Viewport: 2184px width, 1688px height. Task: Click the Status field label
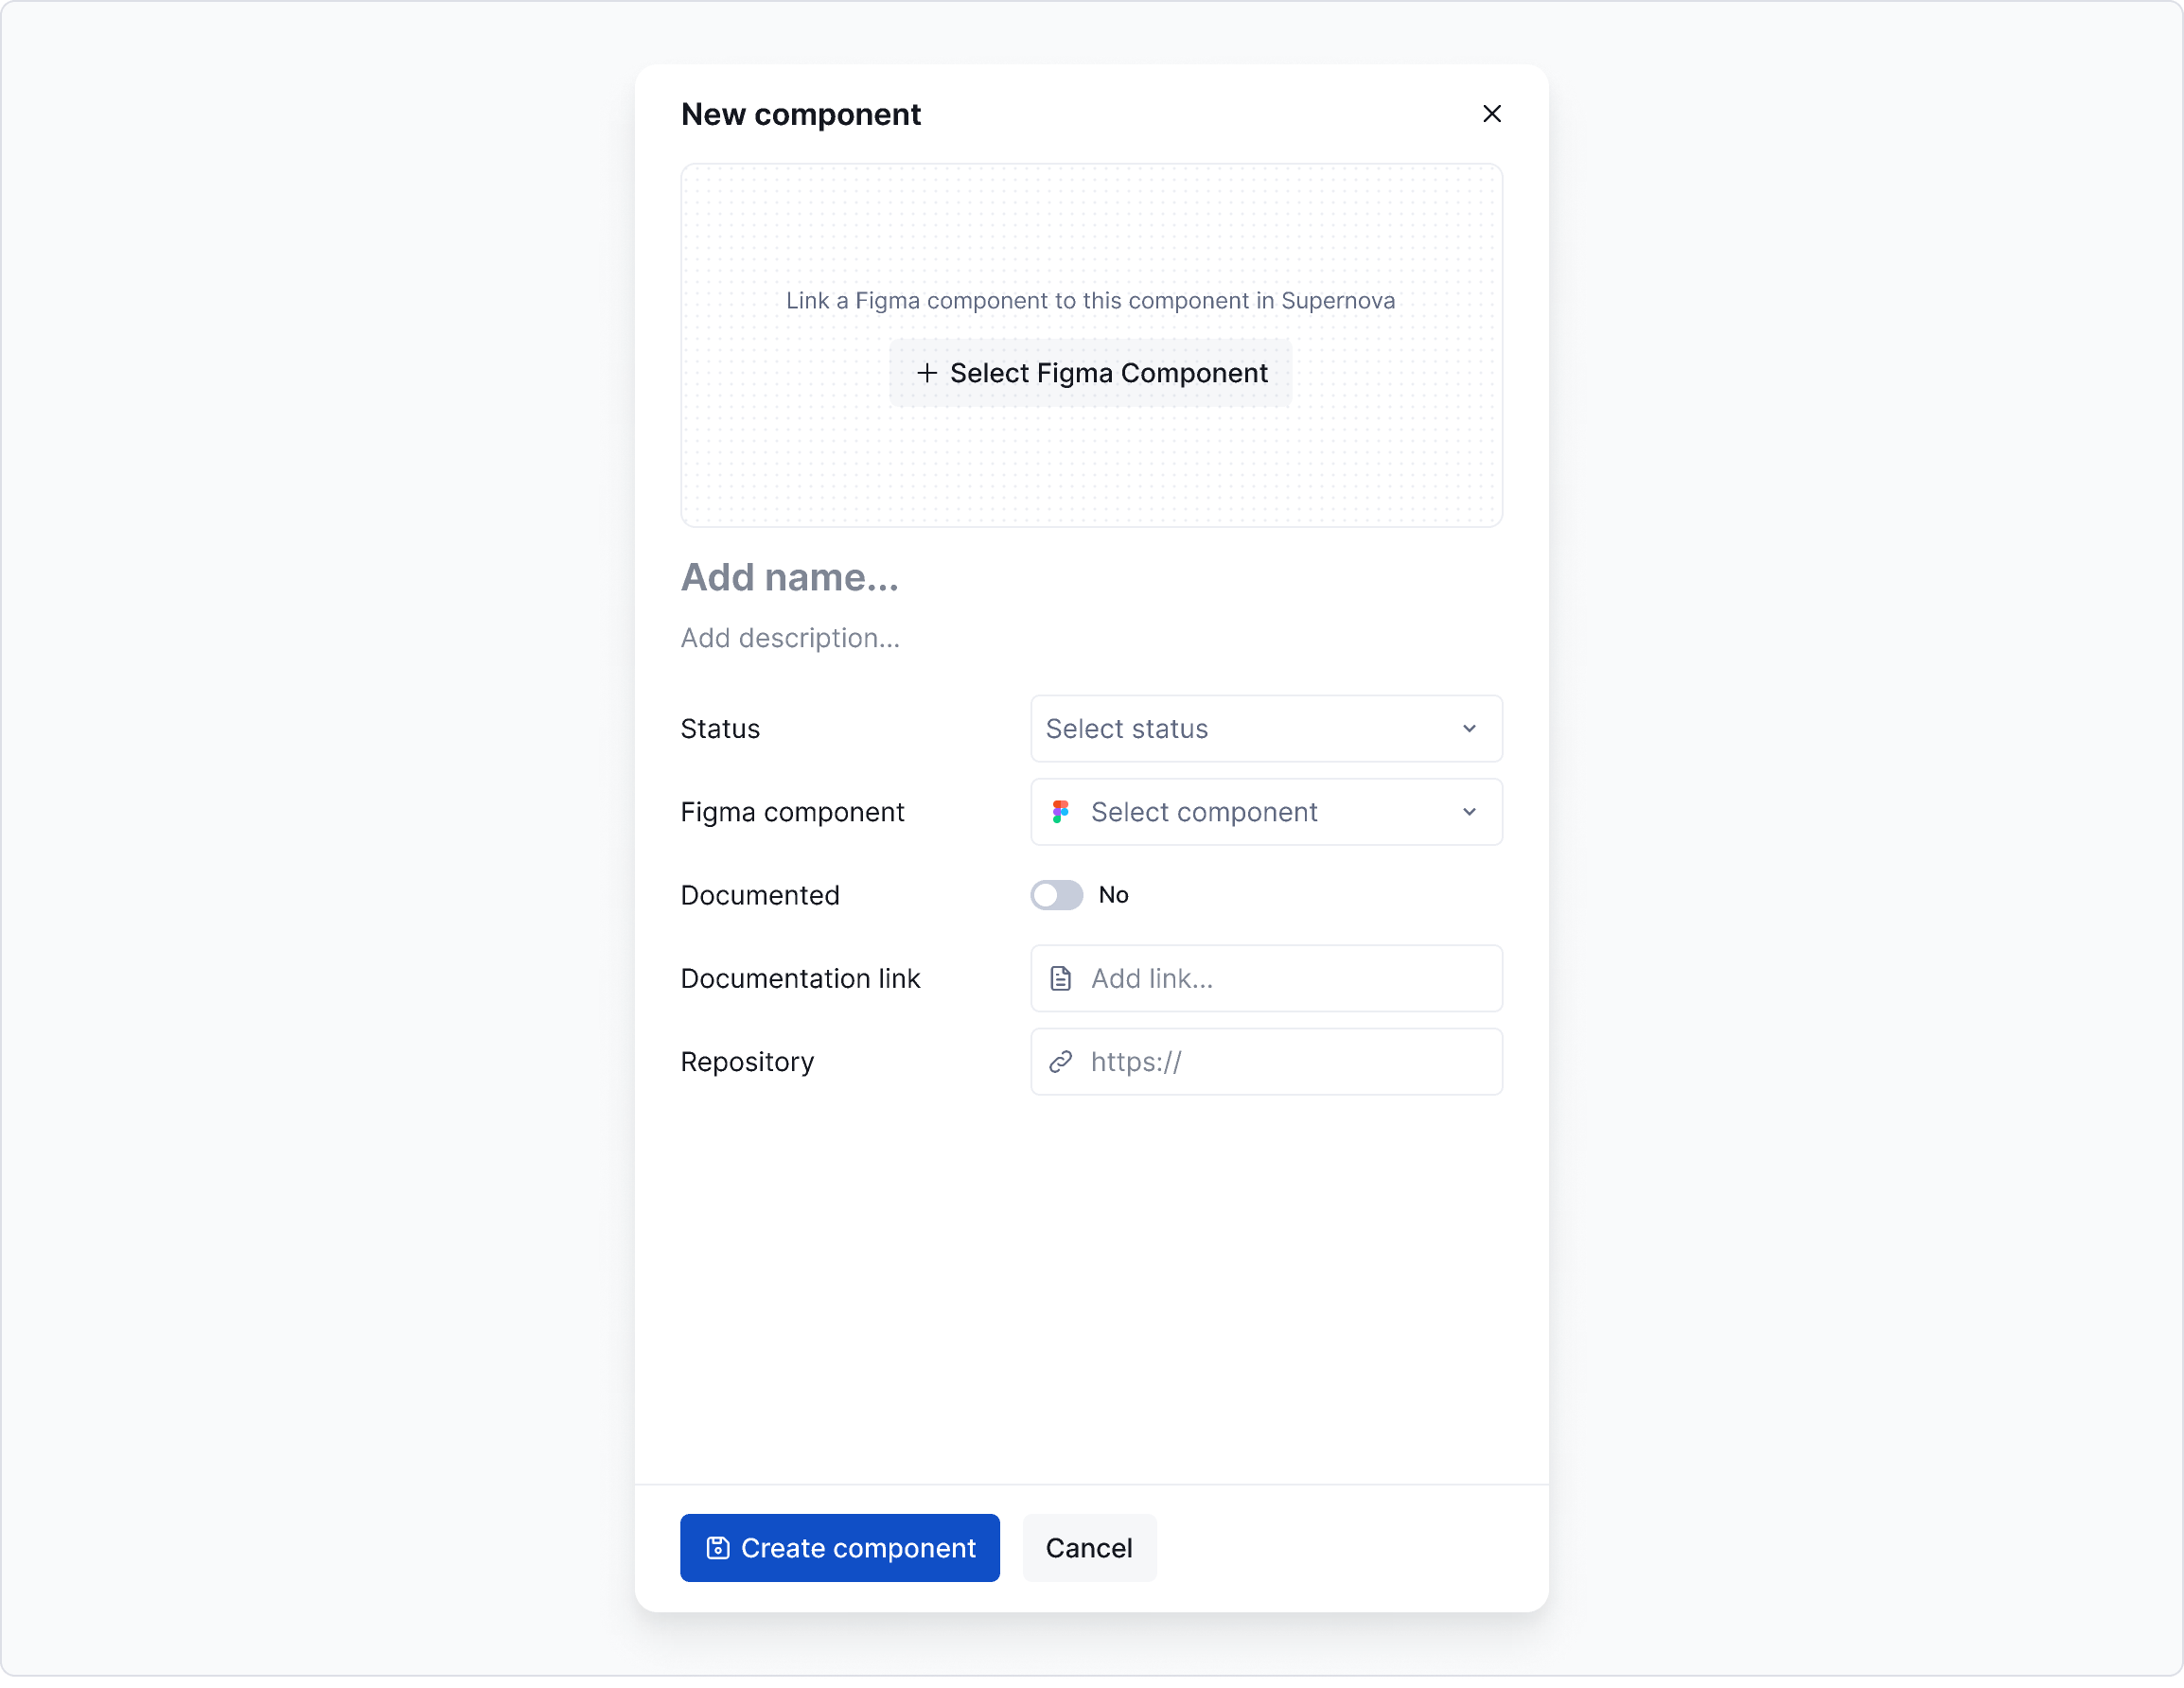tap(719, 729)
